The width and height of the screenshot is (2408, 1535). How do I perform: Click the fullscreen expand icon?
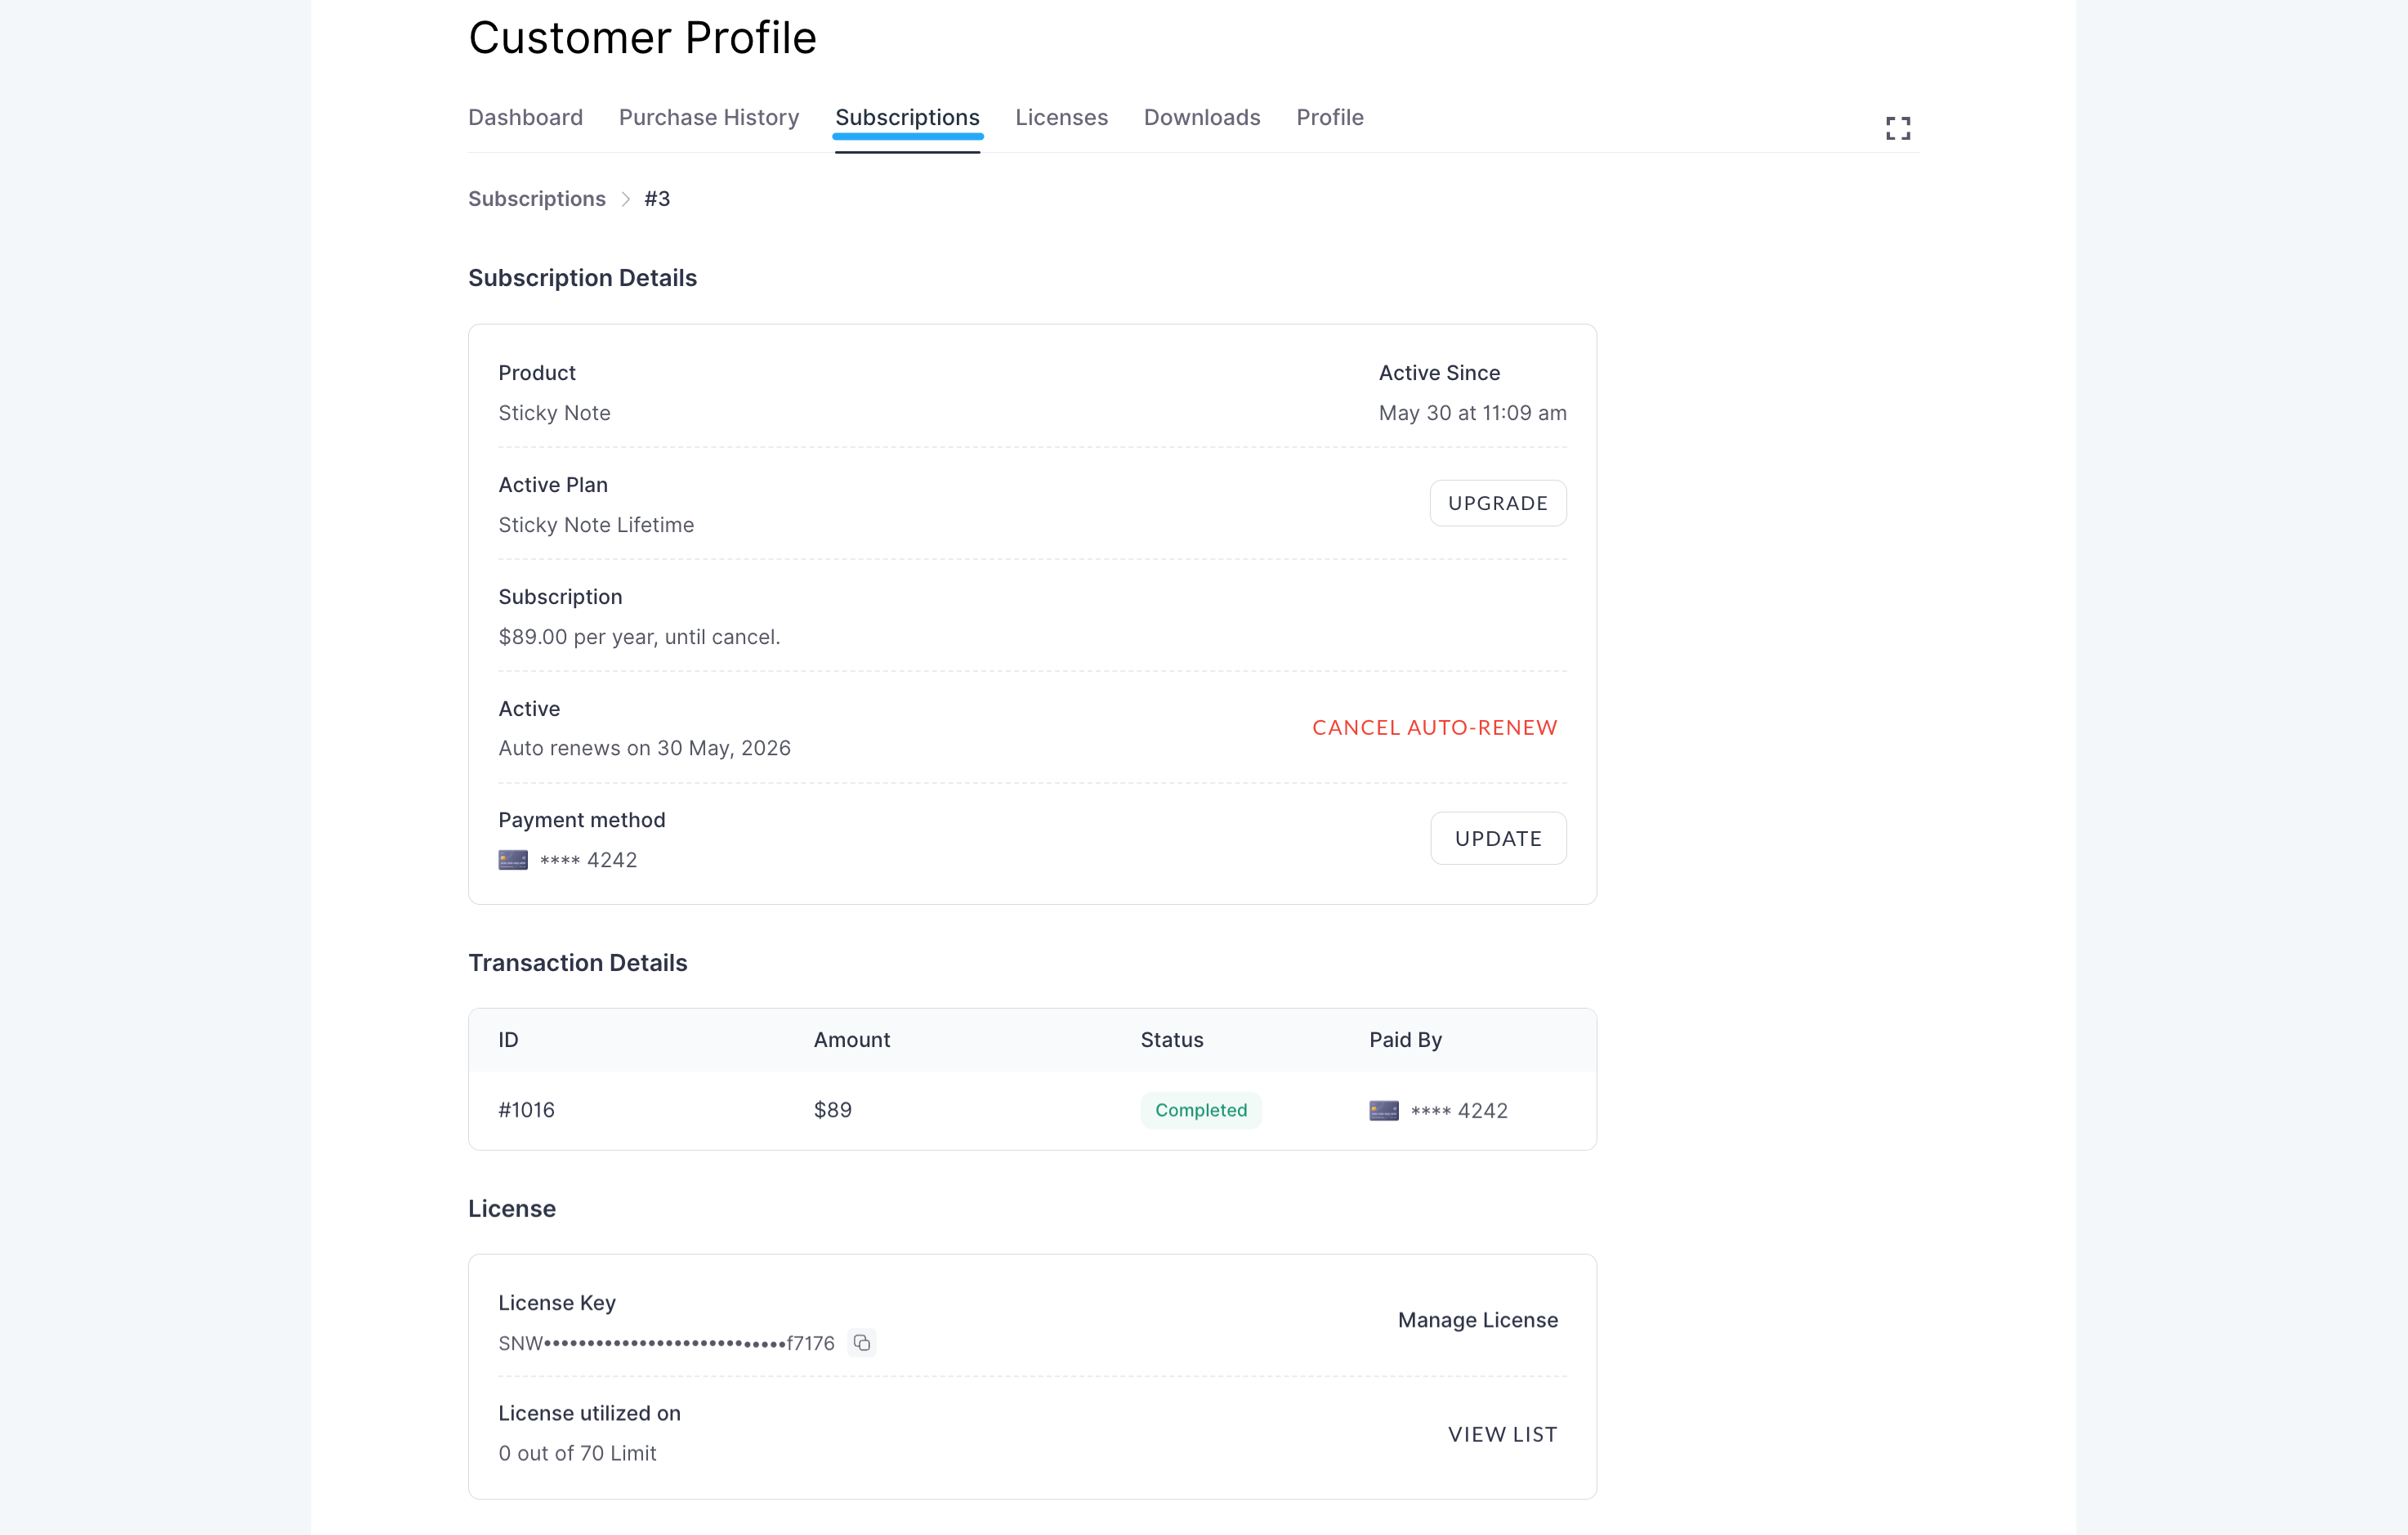(1897, 127)
